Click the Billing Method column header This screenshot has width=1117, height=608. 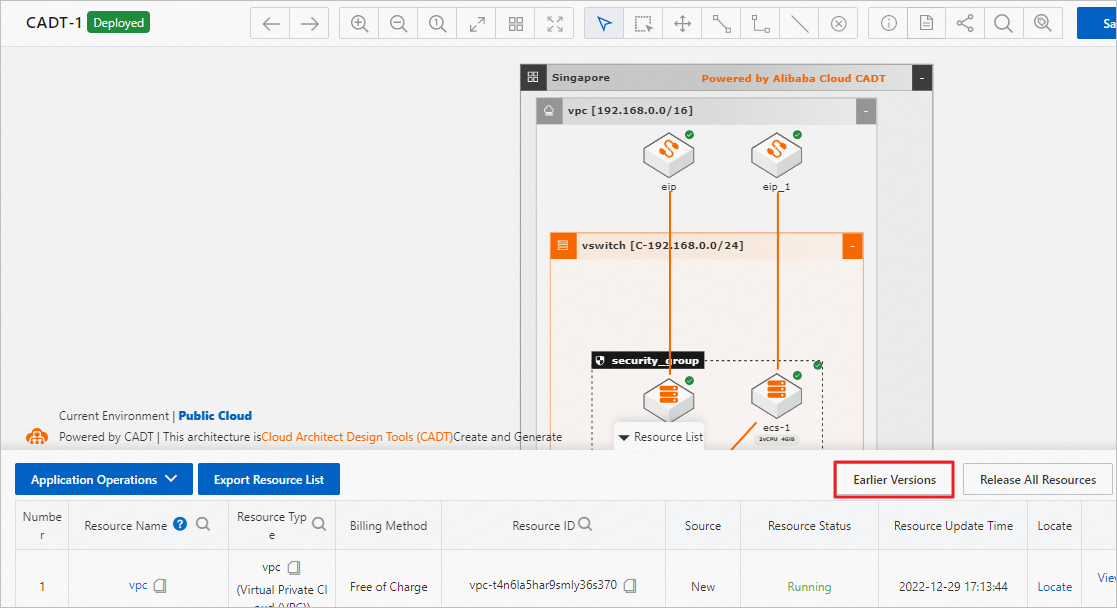coord(388,525)
